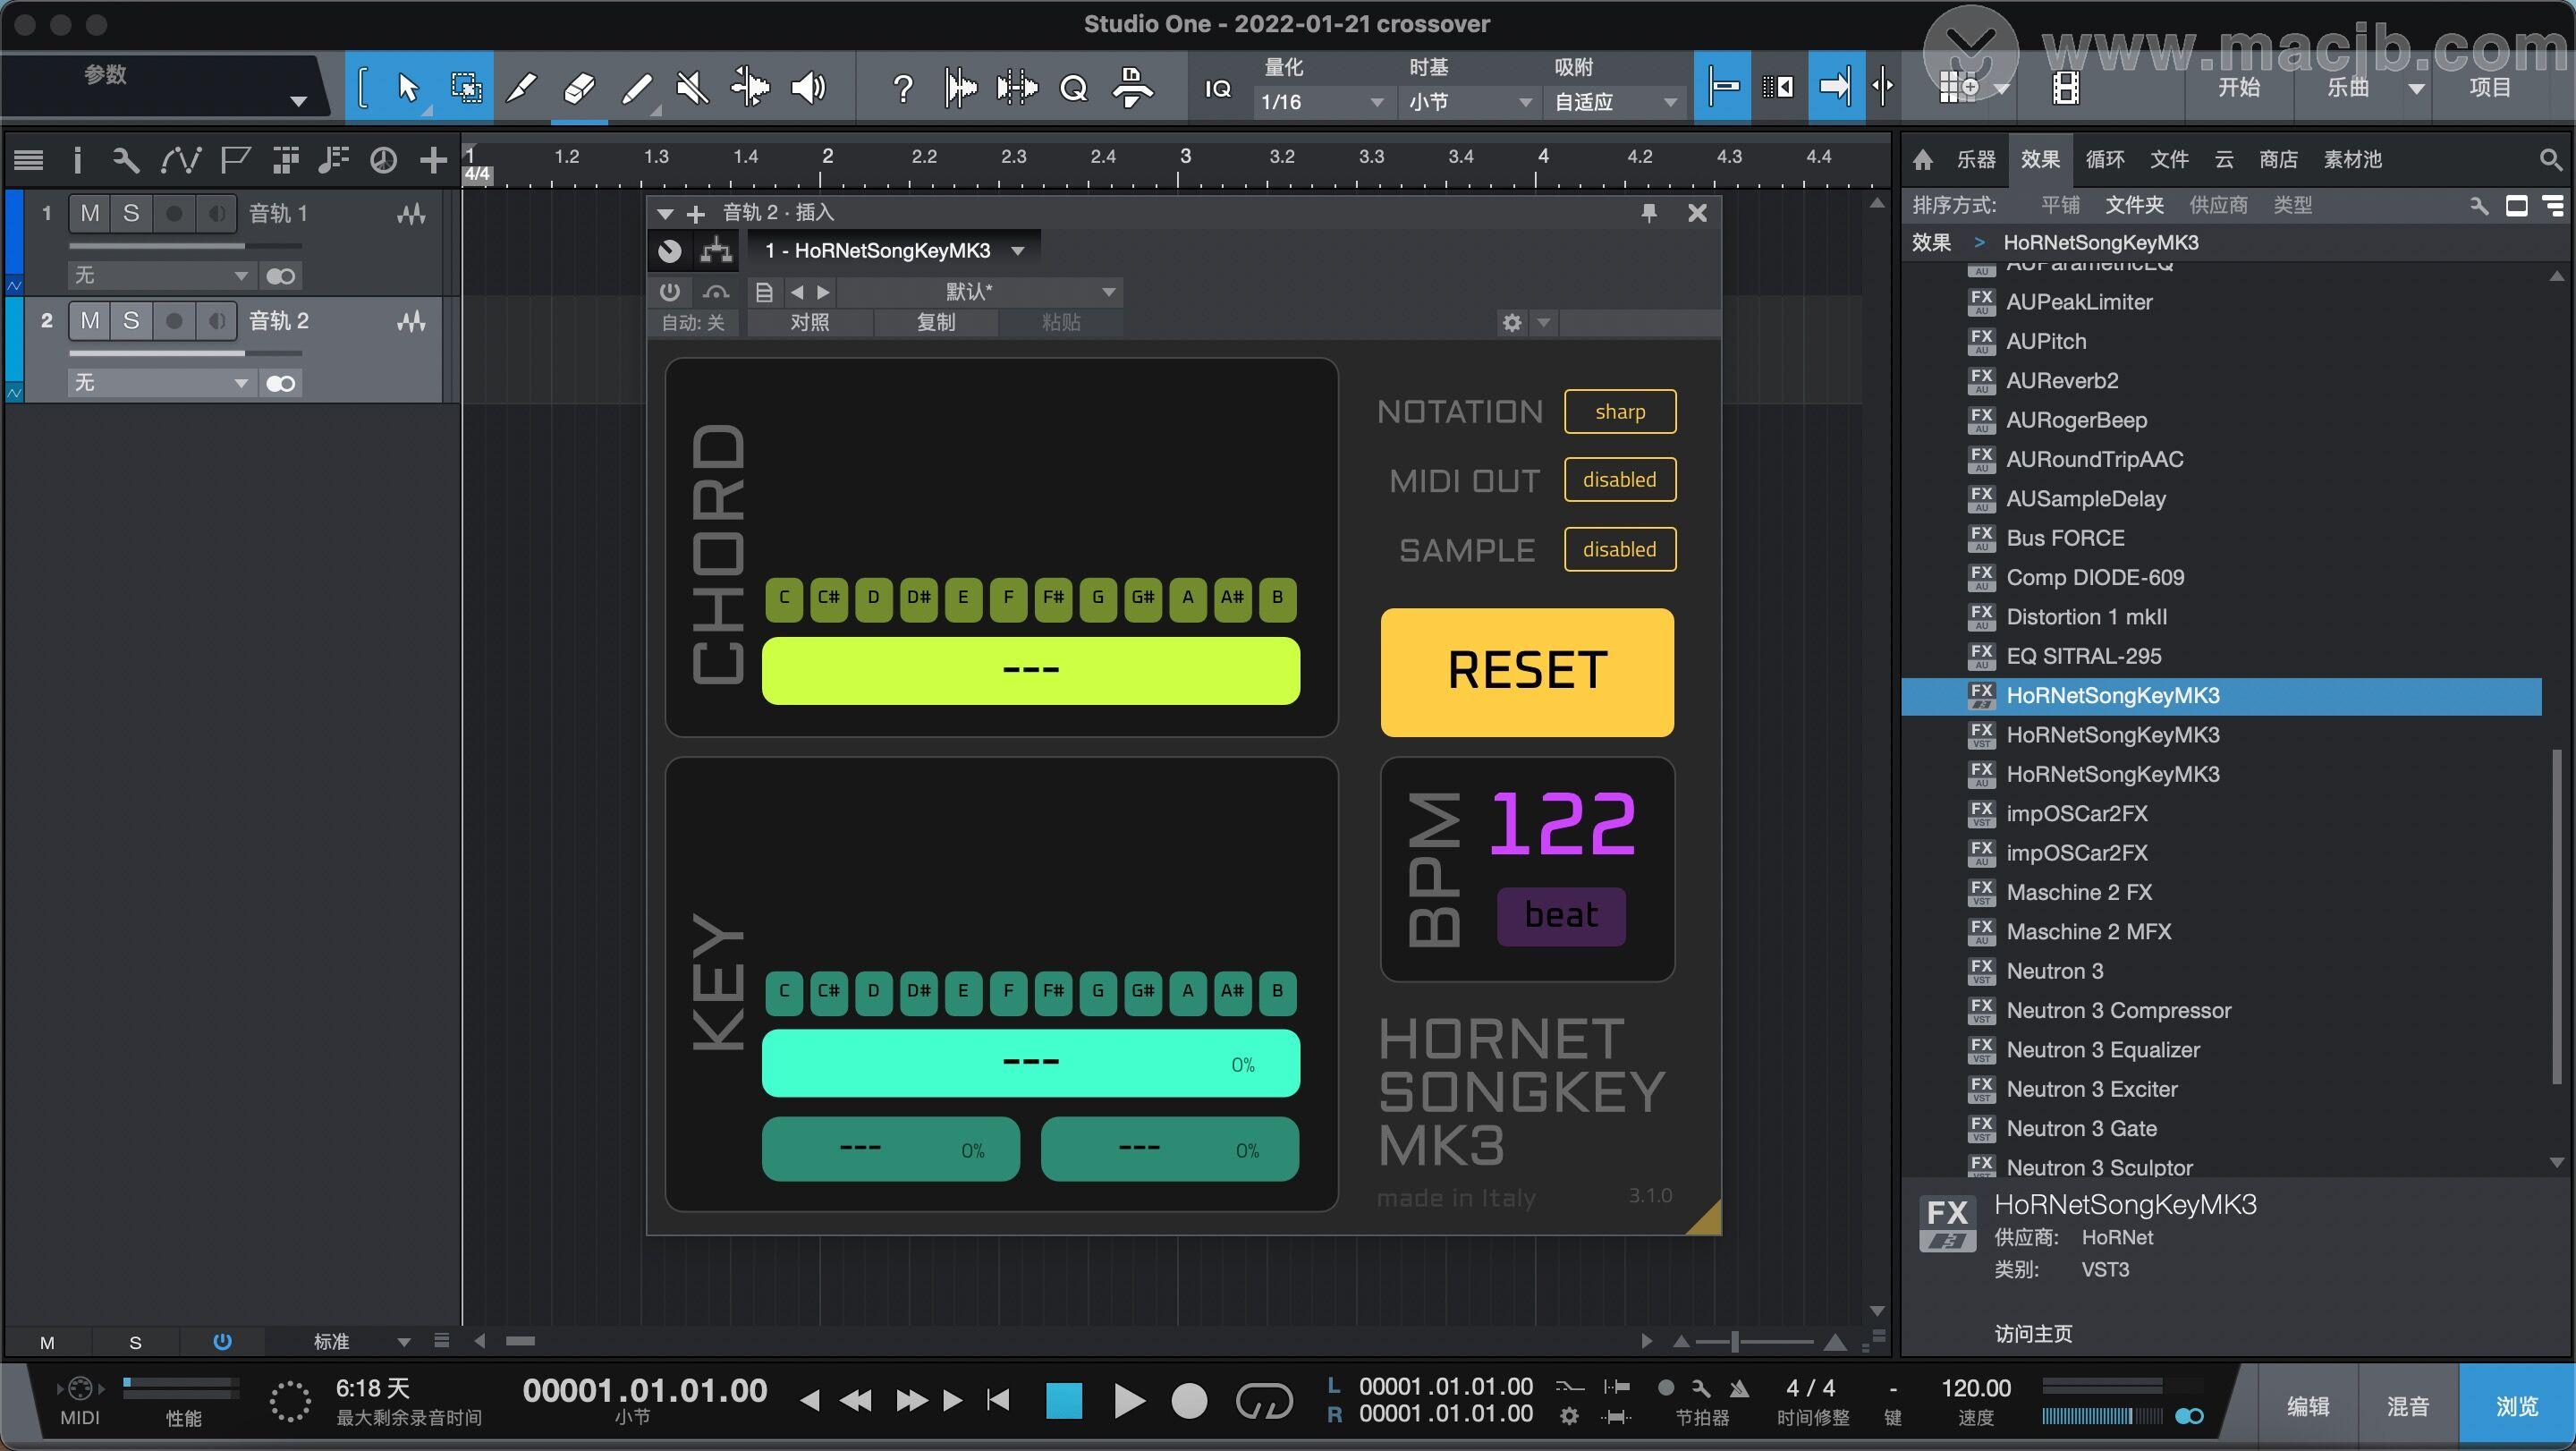
Task: Switch to 素材池 browser tab
Action: (2352, 159)
